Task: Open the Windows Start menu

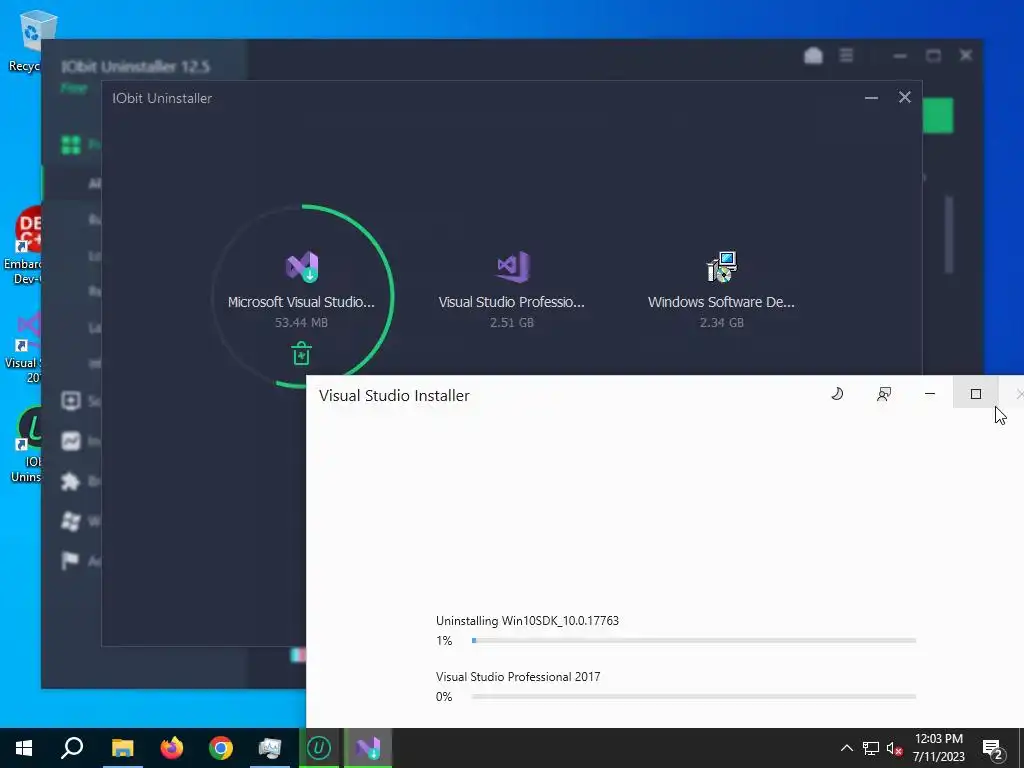Action: (24, 748)
